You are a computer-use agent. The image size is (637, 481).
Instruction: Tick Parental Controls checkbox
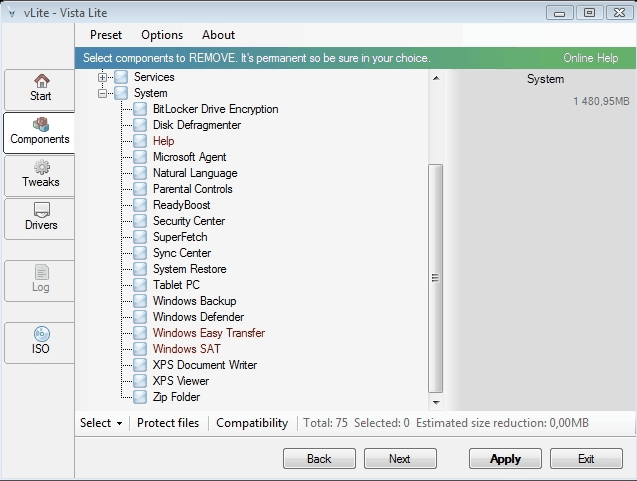pyautogui.click(x=140, y=189)
